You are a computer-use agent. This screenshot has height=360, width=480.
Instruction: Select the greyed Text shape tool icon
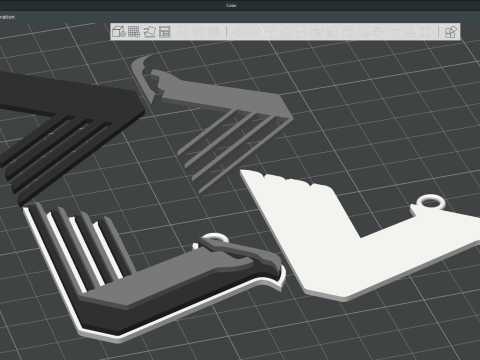pyautogui.click(x=363, y=32)
